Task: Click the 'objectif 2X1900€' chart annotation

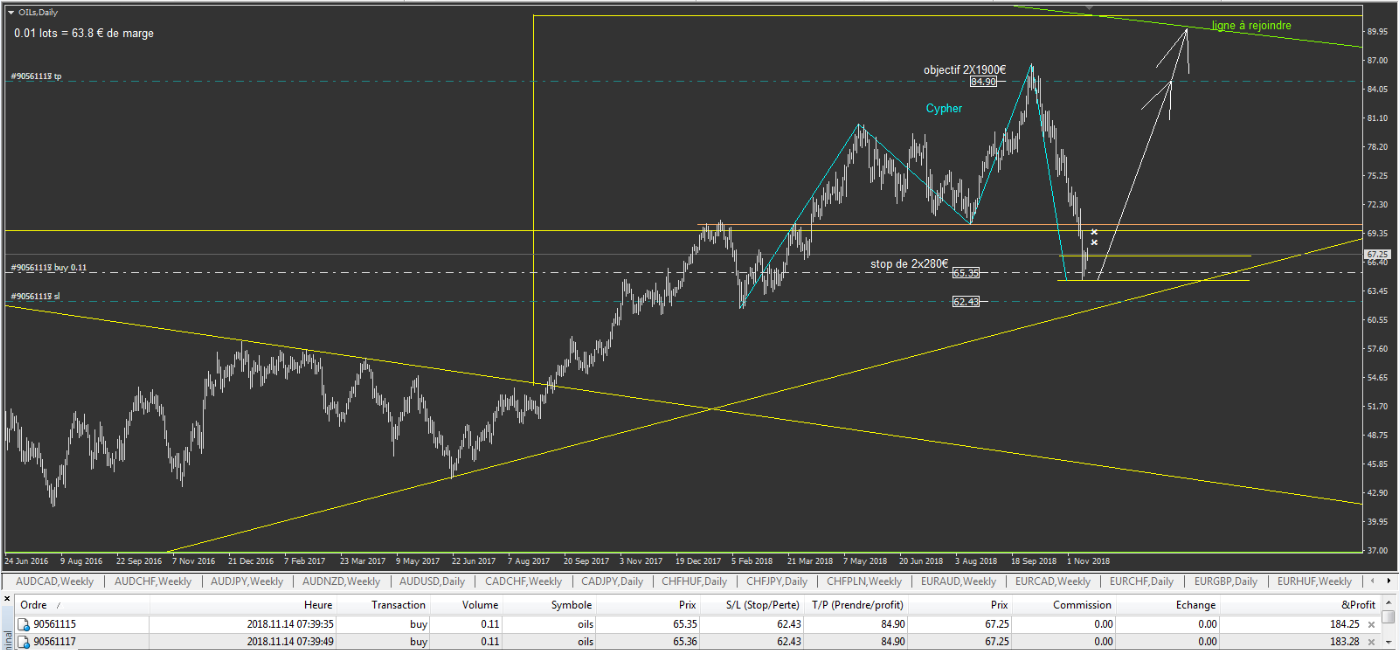Action: point(964,70)
